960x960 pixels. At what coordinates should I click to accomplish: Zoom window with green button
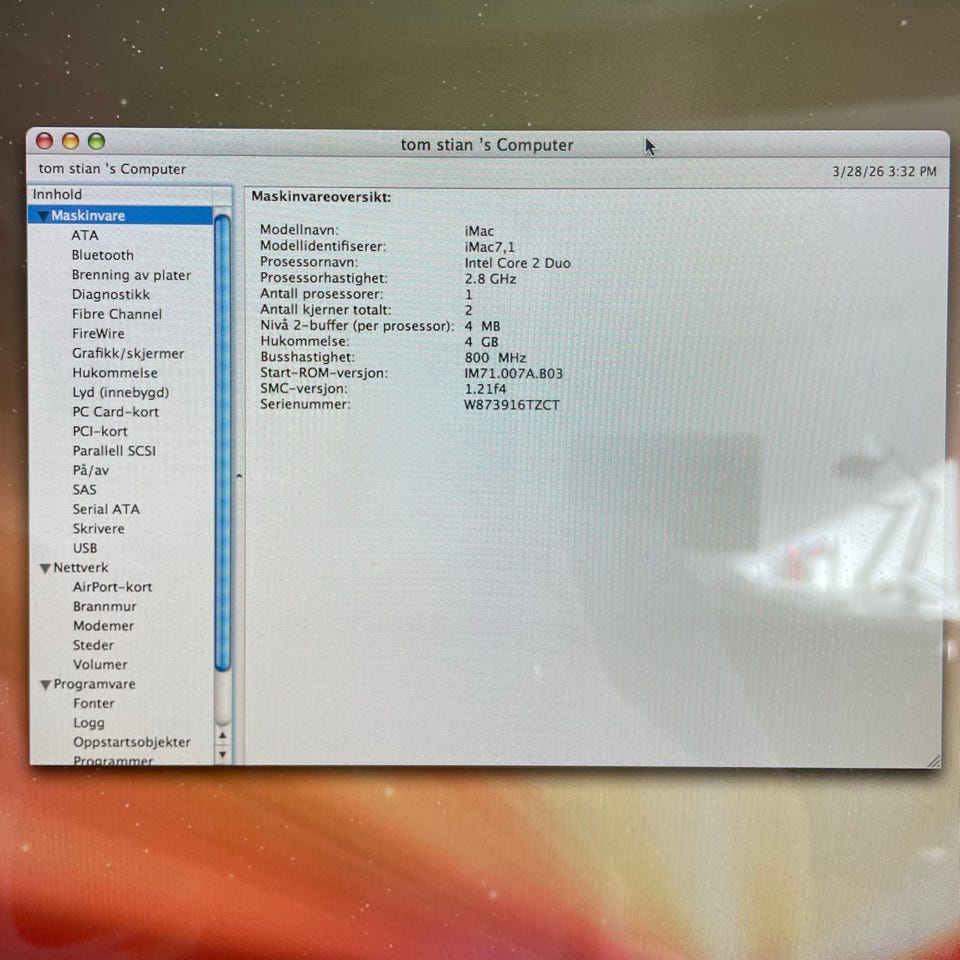click(x=97, y=141)
